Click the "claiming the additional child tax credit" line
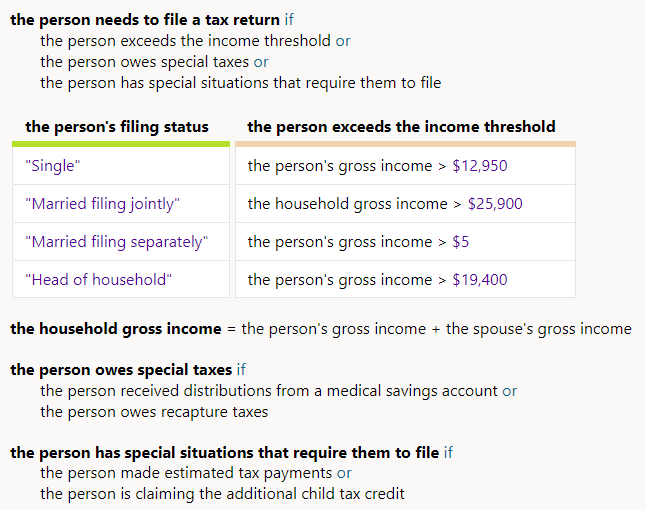 point(222,494)
